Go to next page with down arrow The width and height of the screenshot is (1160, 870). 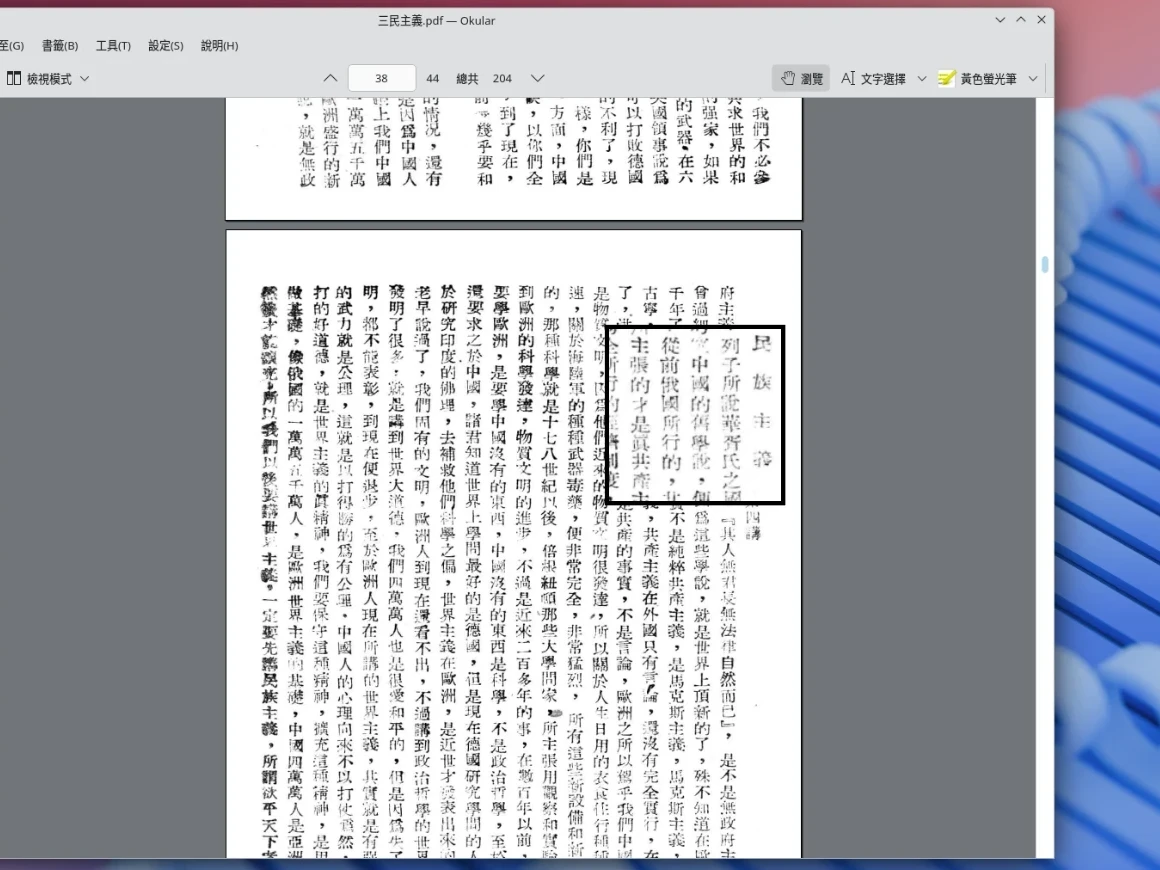pyautogui.click(x=537, y=76)
